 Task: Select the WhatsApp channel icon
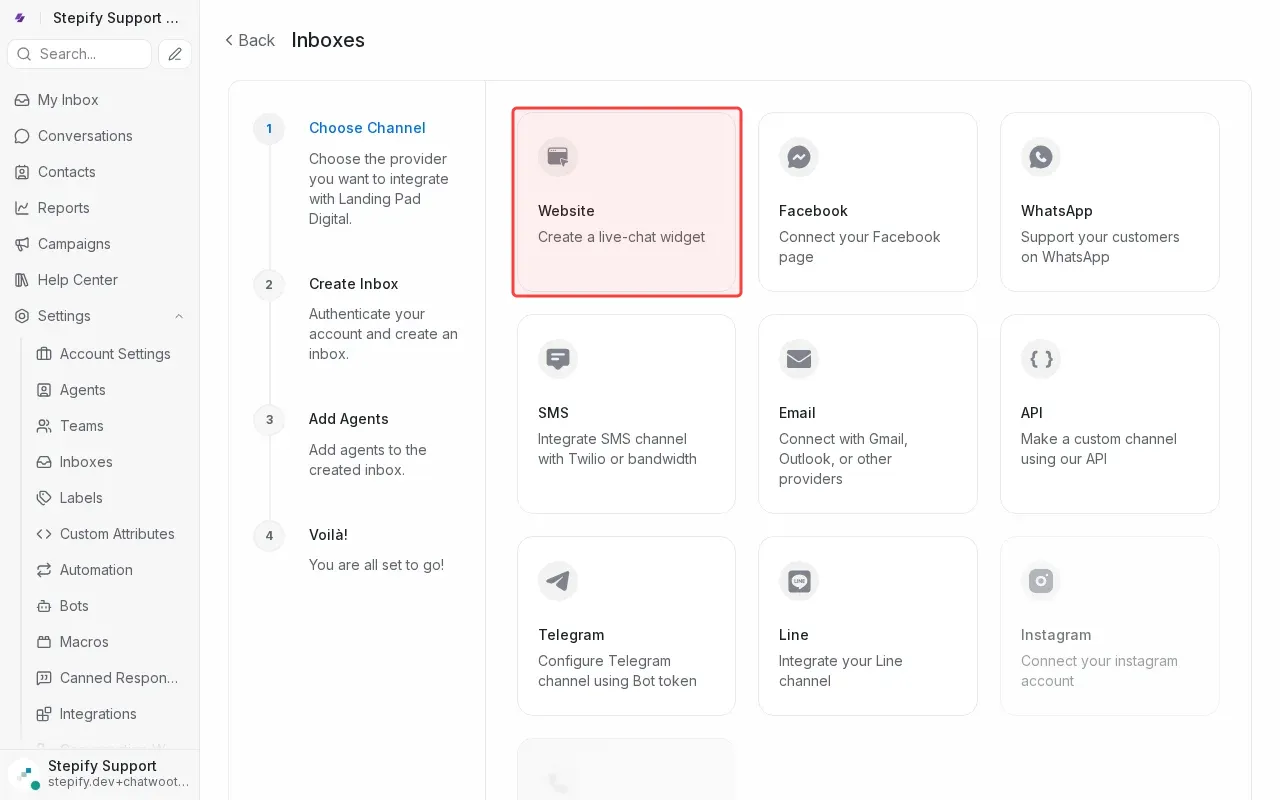point(1041,157)
